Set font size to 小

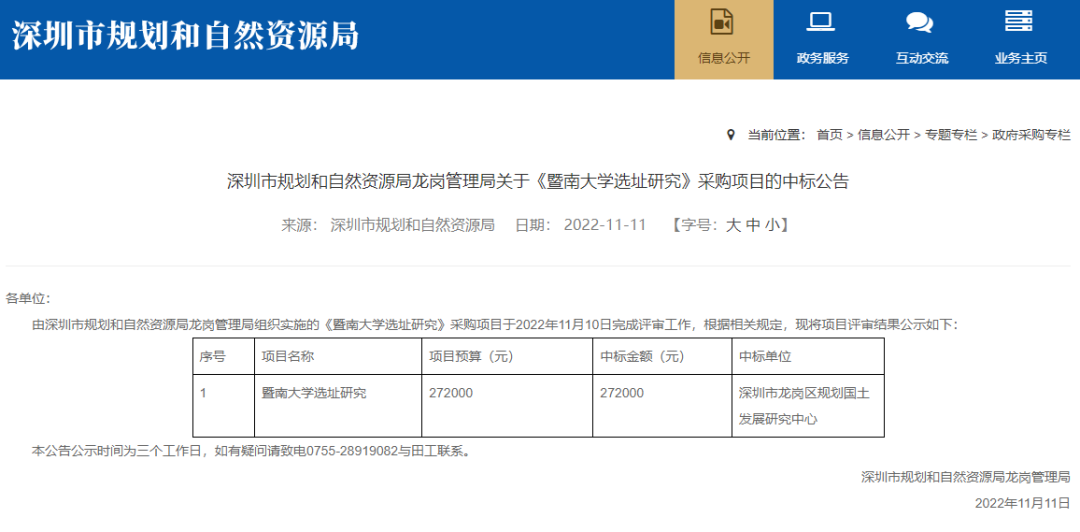pyautogui.click(x=773, y=225)
